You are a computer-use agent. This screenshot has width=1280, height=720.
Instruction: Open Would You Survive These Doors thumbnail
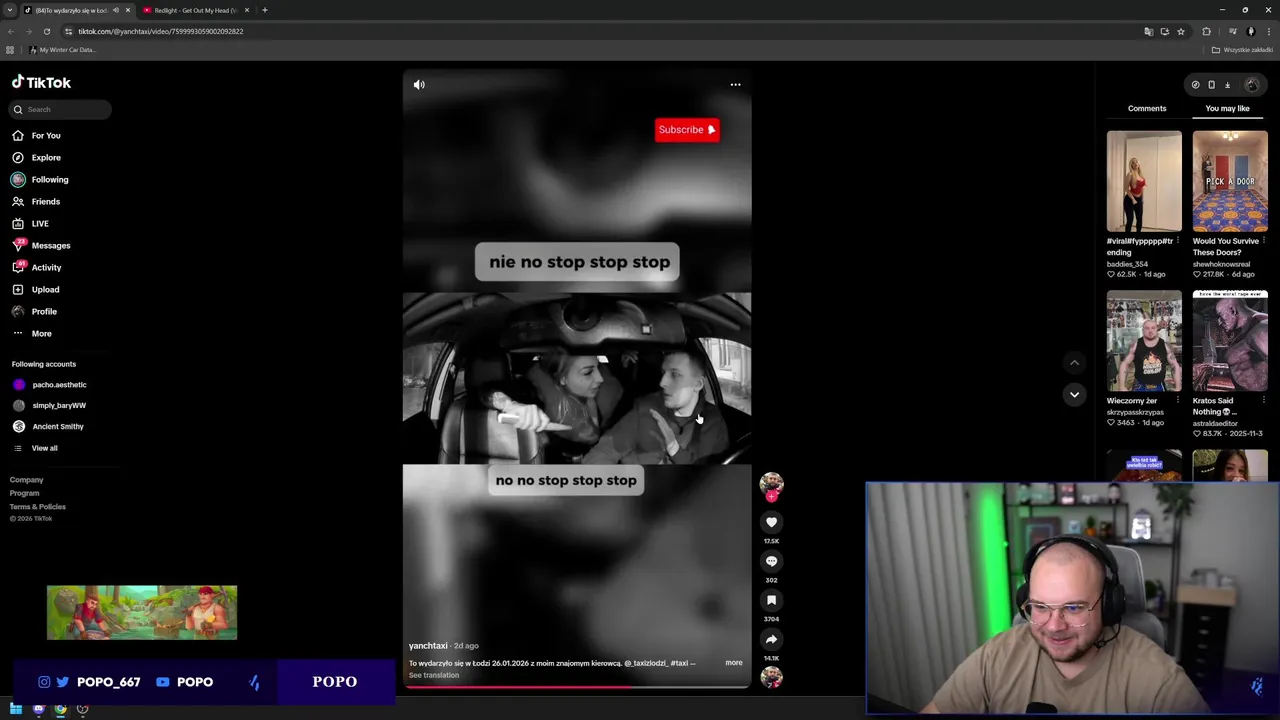1230,181
